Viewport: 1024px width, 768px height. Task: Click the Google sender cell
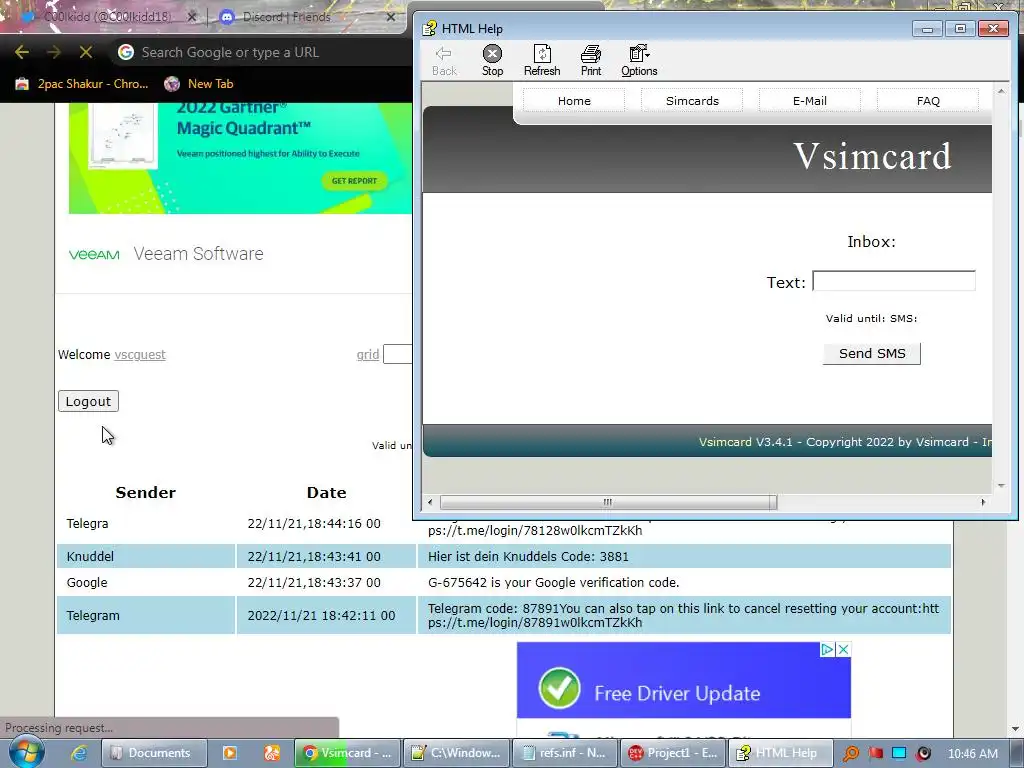pyautogui.click(x=146, y=583)
